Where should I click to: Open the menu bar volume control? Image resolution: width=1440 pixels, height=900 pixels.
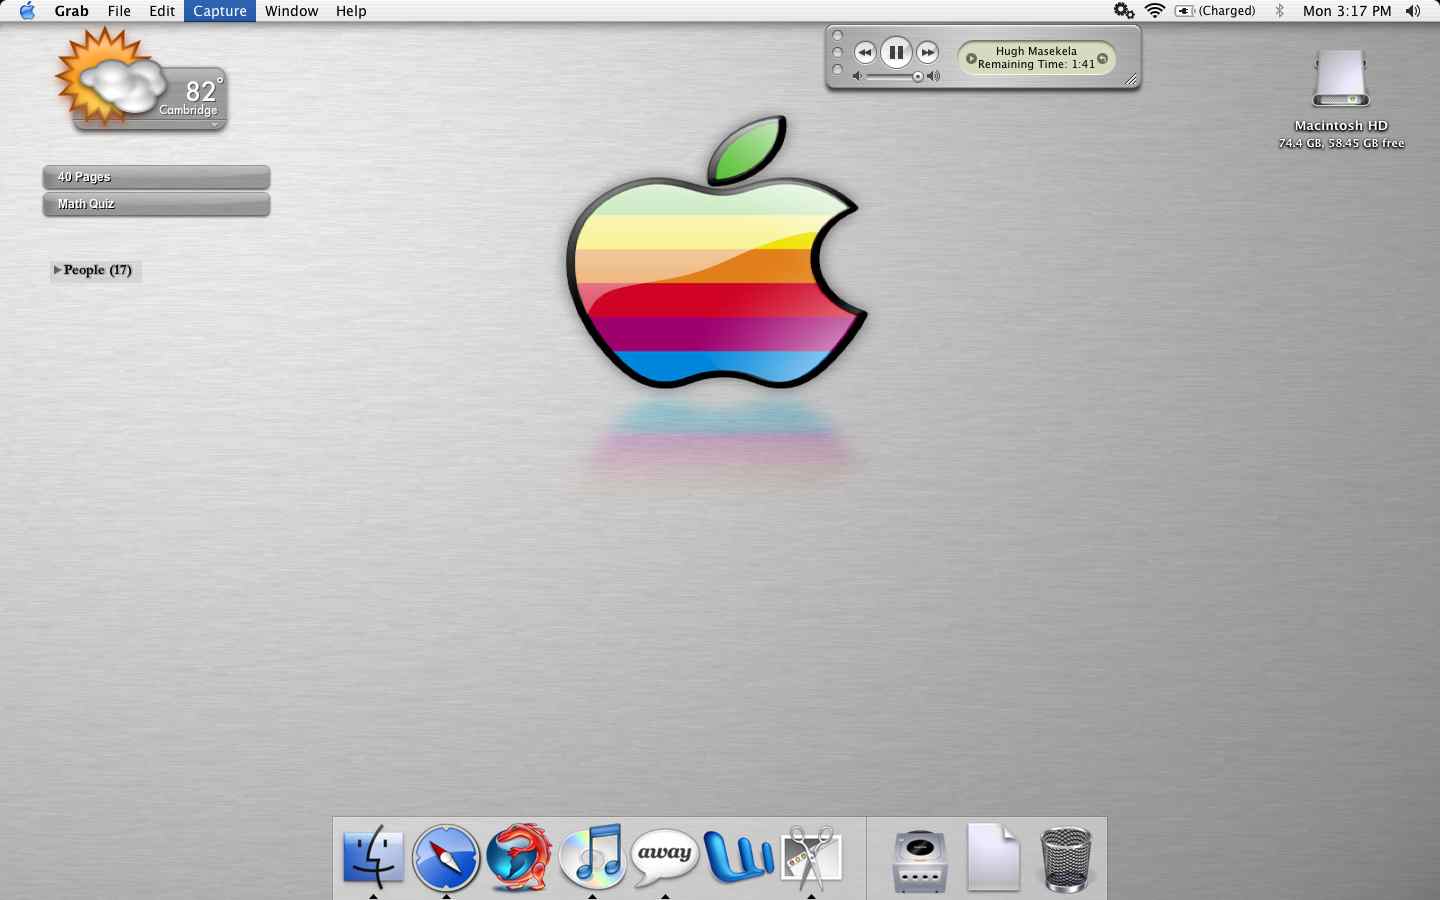pyautogui.click(x=1412, y=11)
